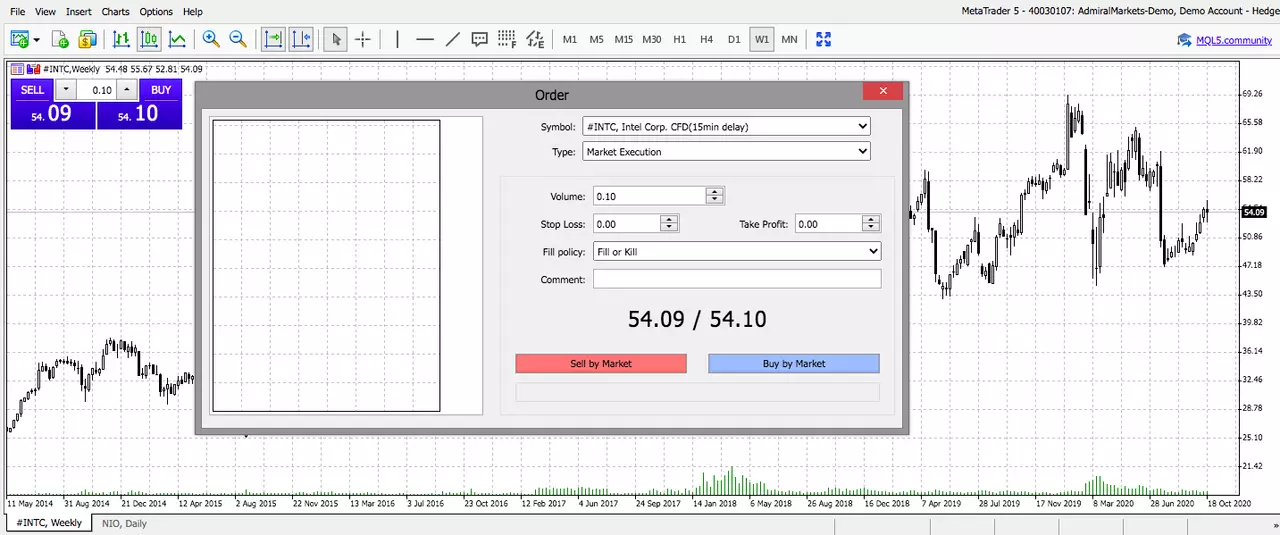This screenshot has height=535, width=1280.
Task: Open the View menu
Action: [x=45, y=12]
